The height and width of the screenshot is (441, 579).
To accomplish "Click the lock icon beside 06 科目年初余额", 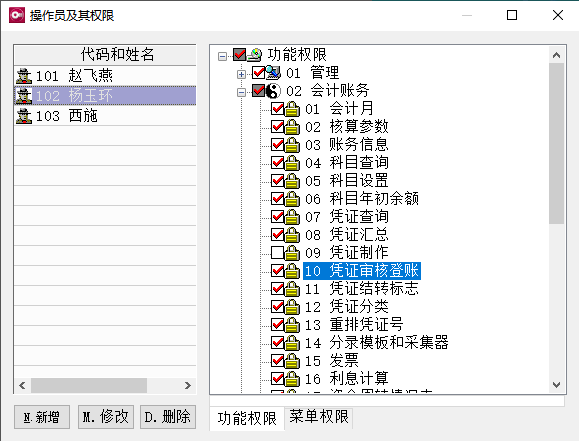I will (292, 199).
